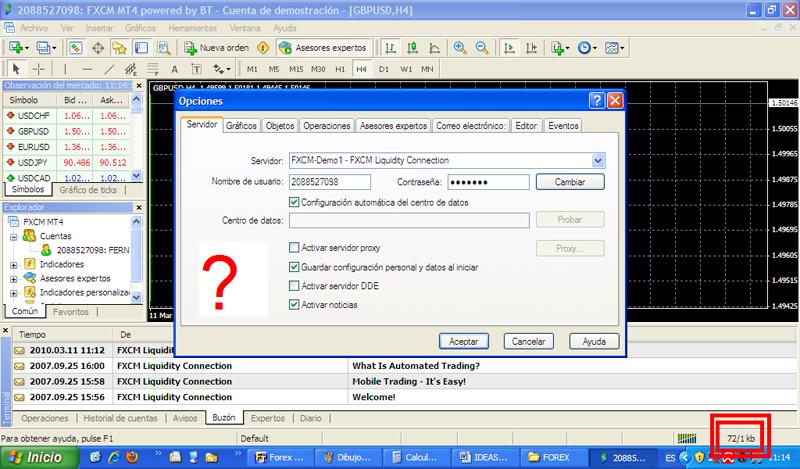Screen dimensions: 800x469
Task: Toggle the Activar noticias checkbox
Action: [x=293, y=305]
